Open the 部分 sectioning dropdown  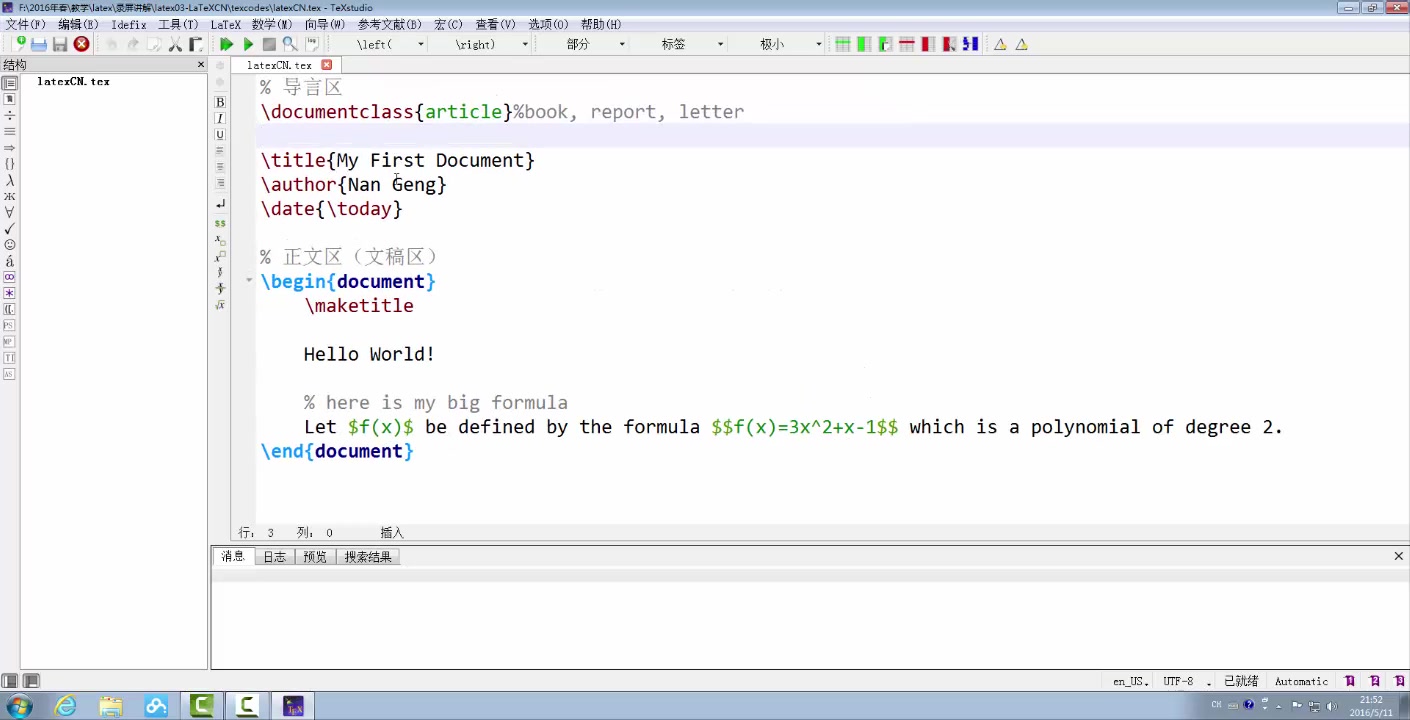click(622, 44)
